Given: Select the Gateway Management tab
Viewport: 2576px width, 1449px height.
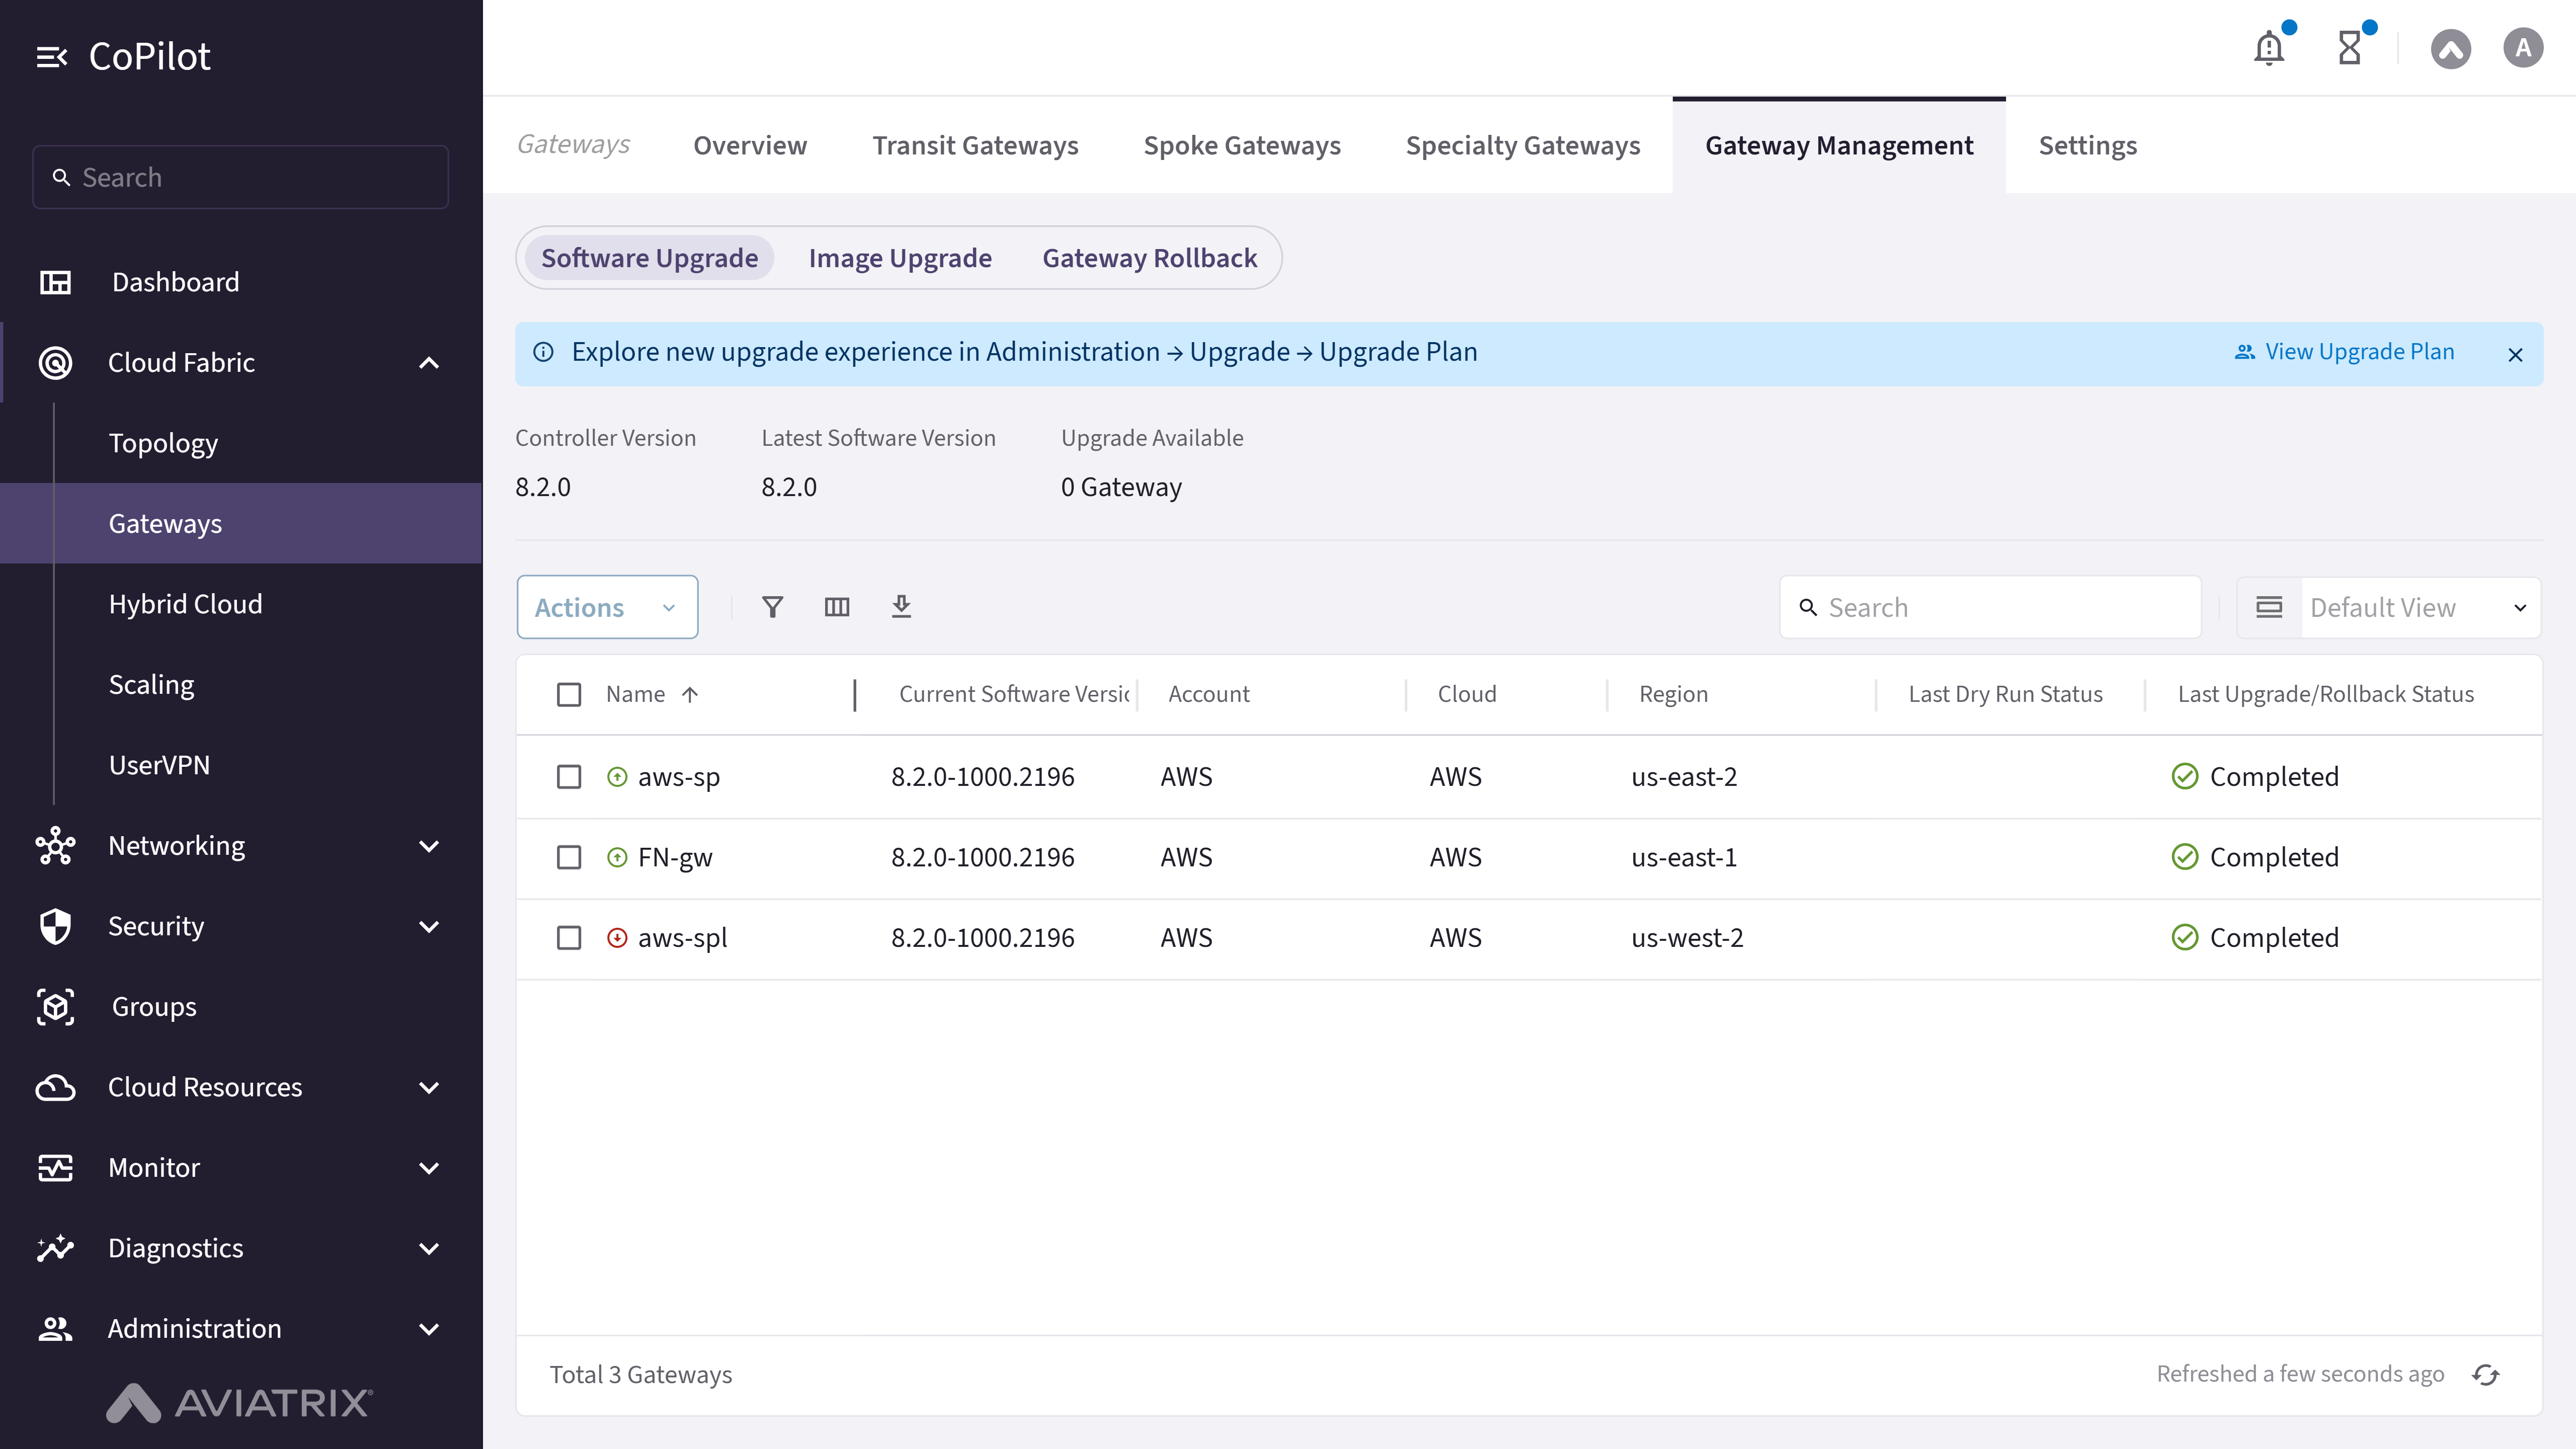Looking at the screenshot, I should (x=1839, y=146).
